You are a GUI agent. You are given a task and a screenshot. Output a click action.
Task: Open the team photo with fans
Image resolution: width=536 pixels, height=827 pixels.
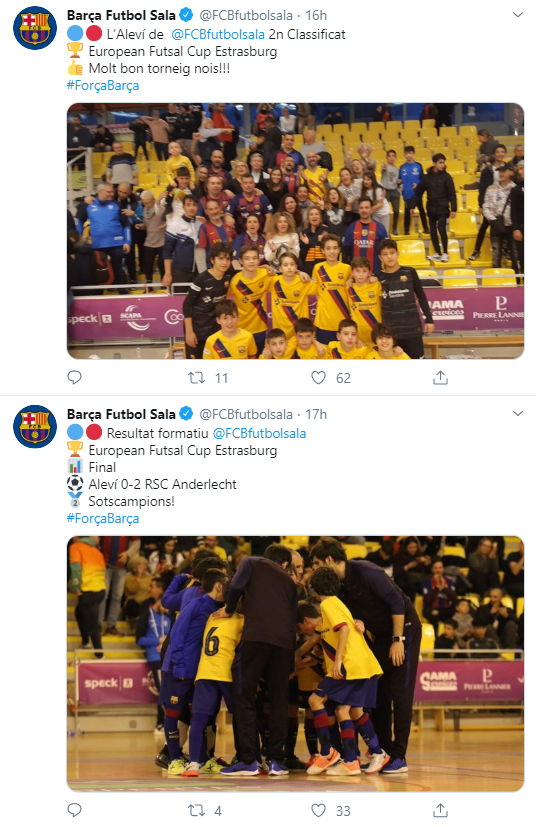[x=295, y=231]
